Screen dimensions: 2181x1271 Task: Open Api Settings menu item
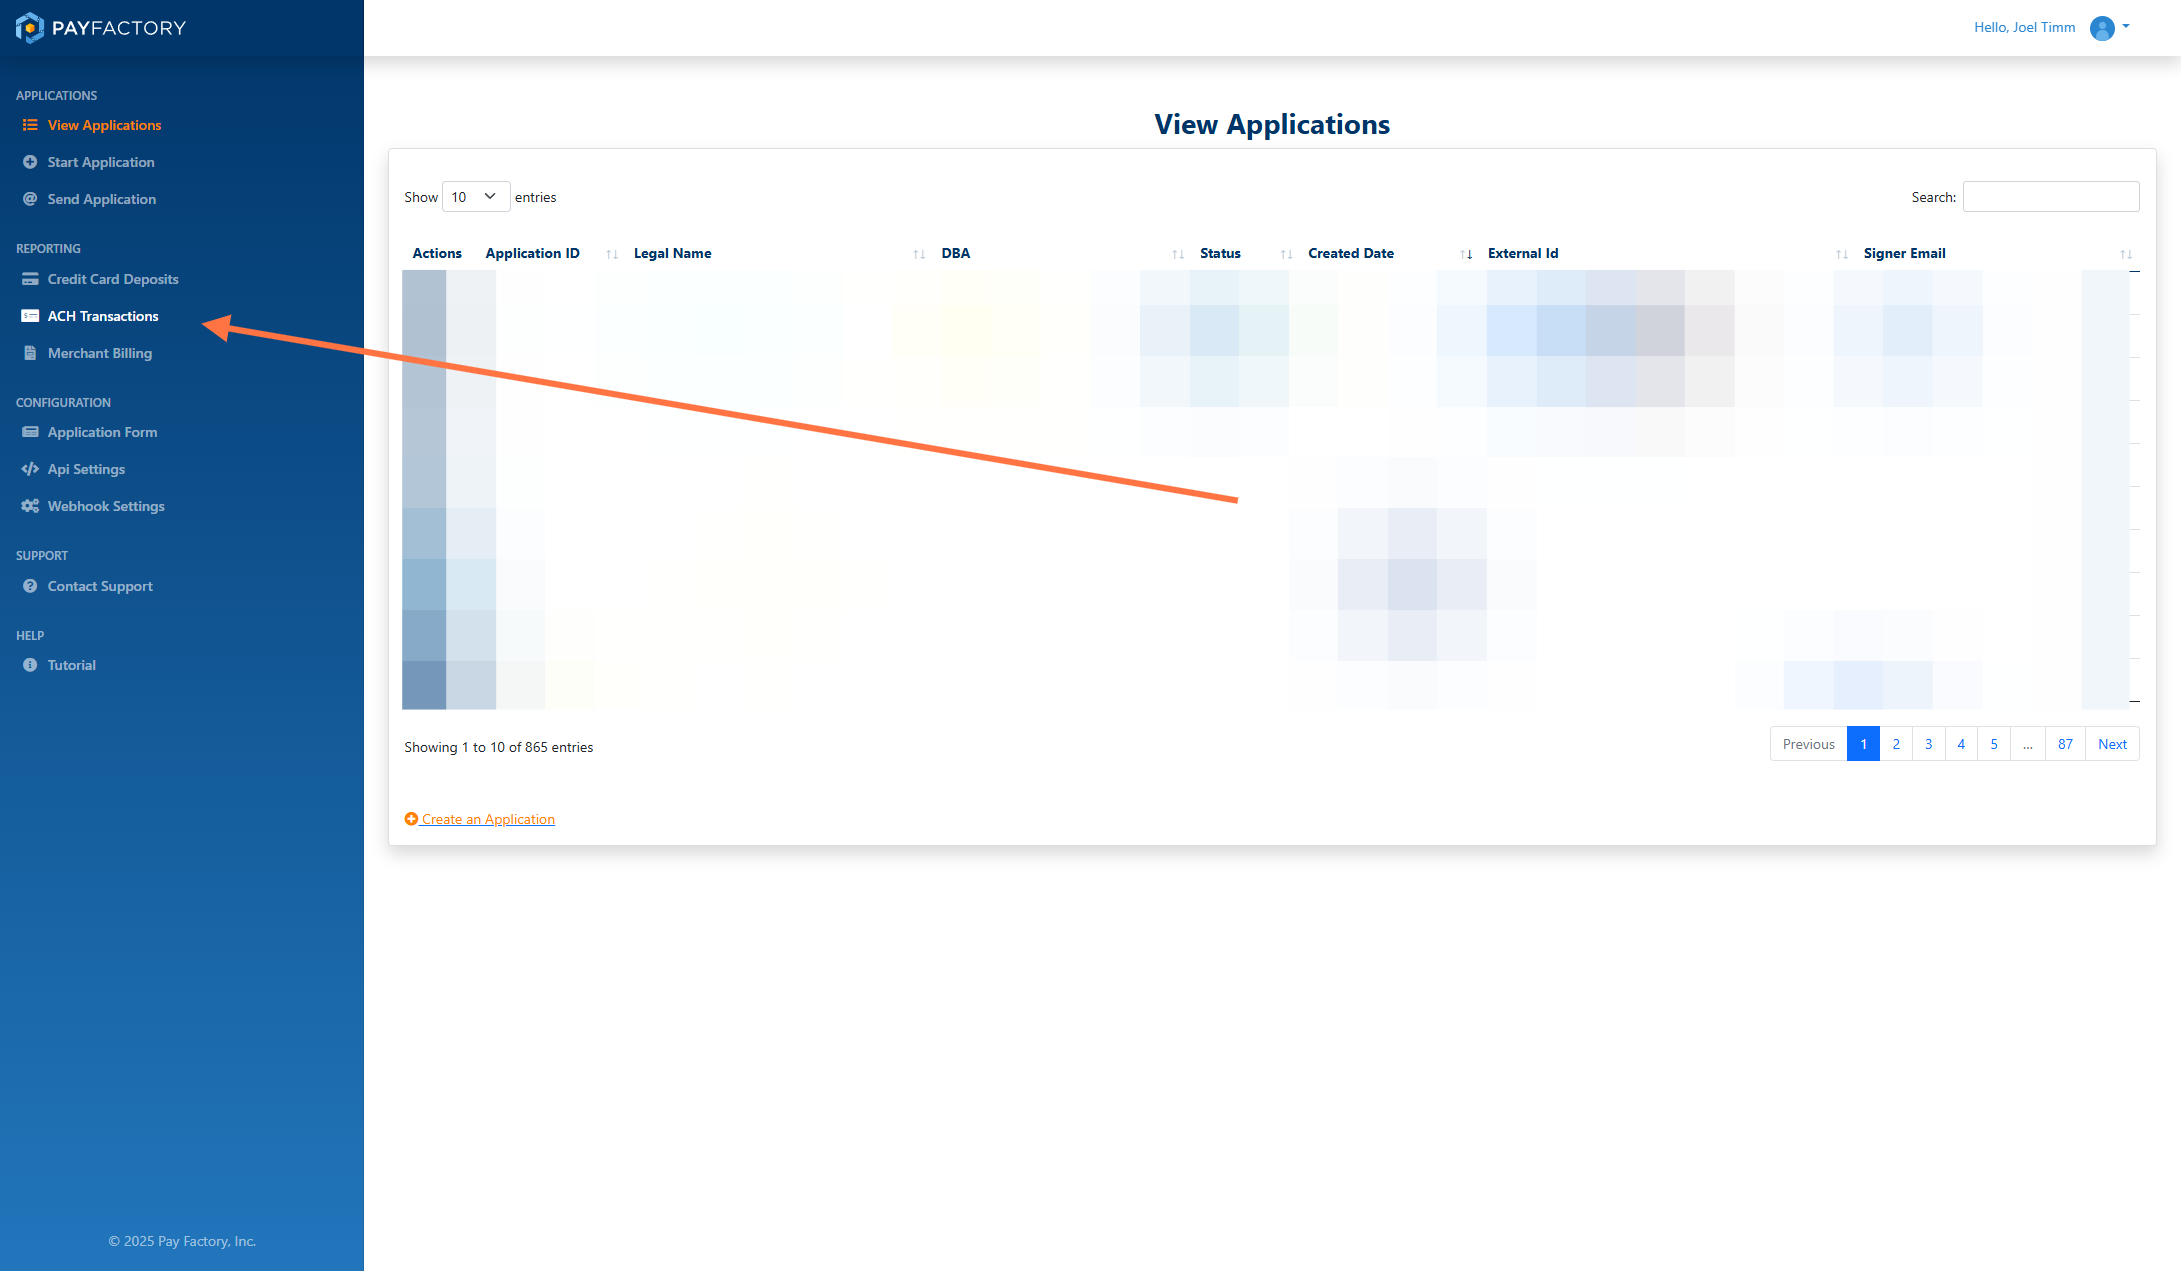click(x=86, y=469)
